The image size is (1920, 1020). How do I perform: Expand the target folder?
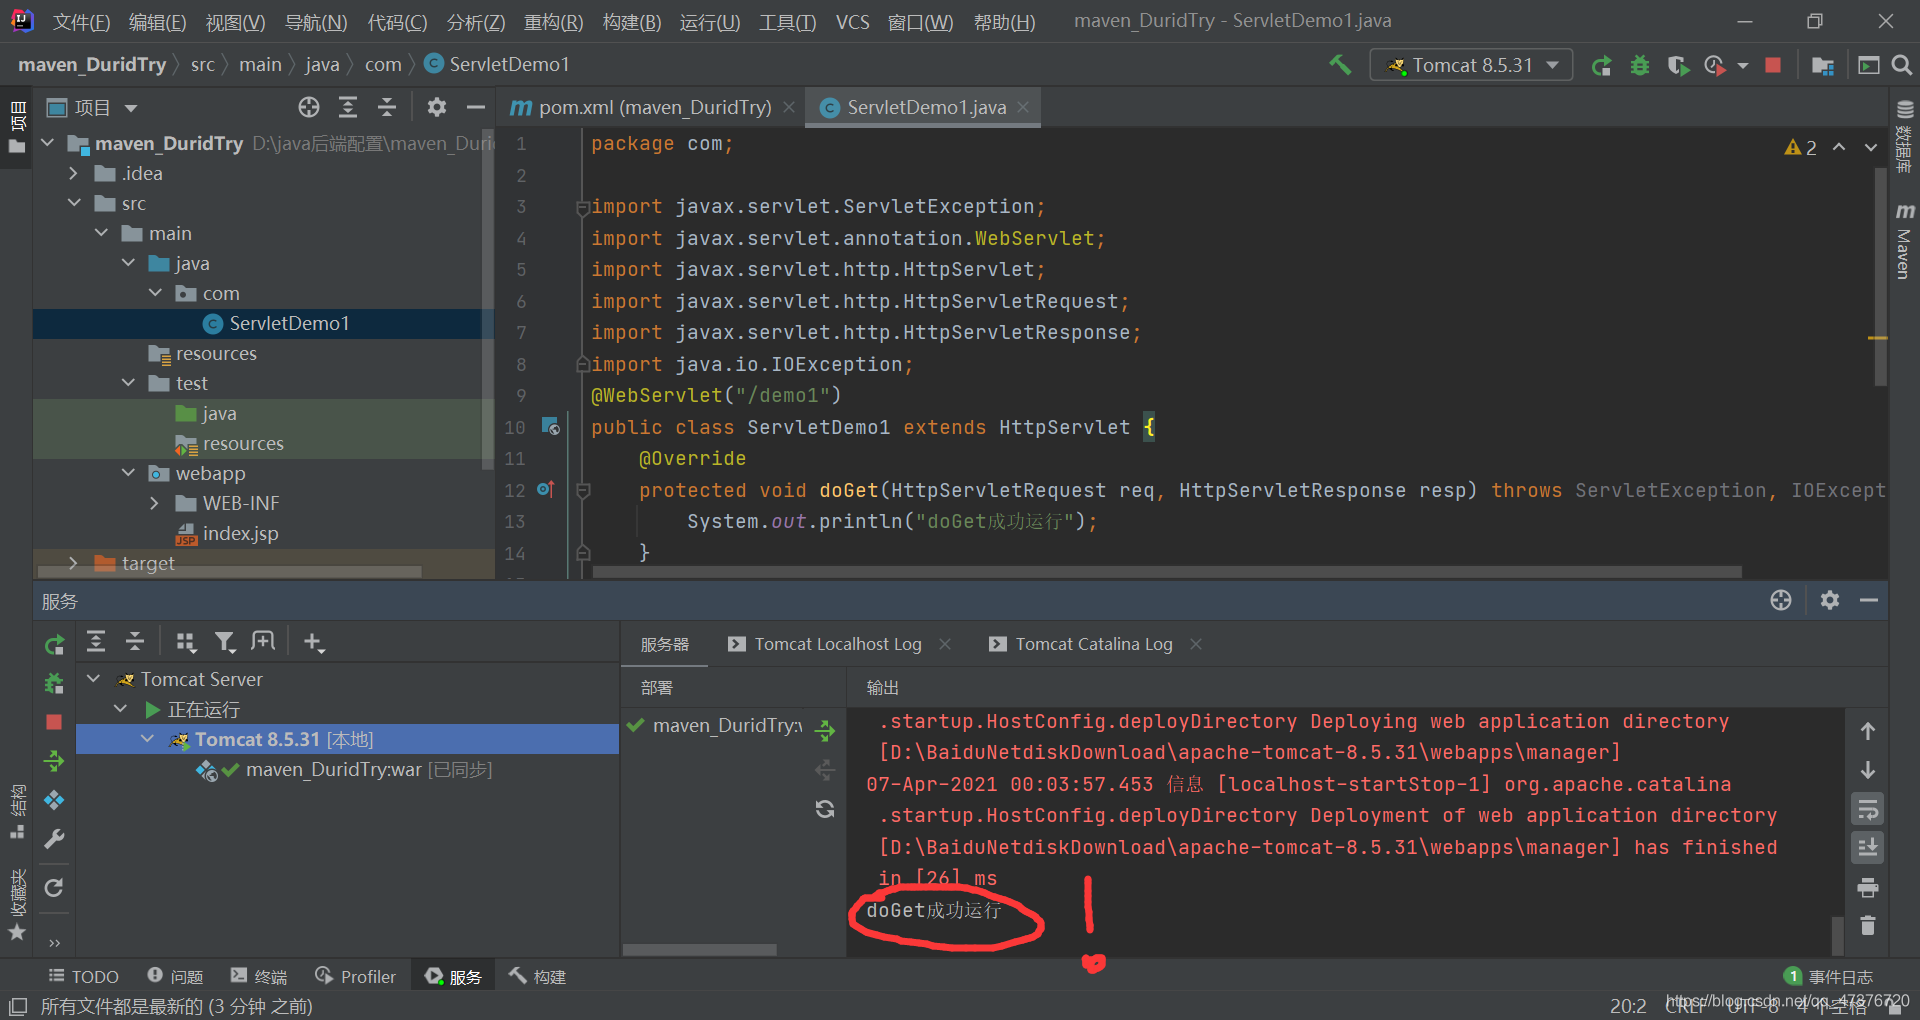point(73,563)
